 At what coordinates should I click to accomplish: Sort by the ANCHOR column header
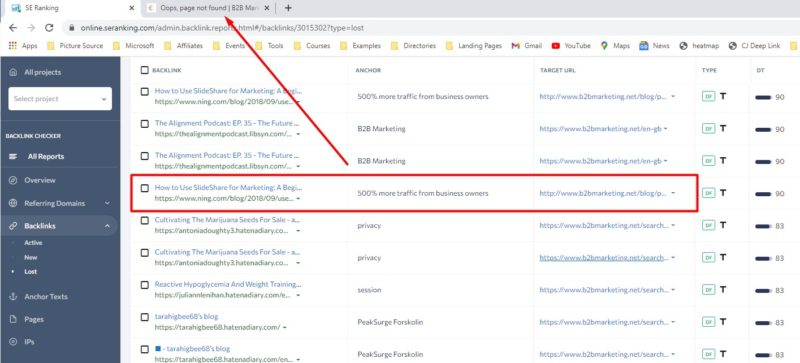click(368, 70)
